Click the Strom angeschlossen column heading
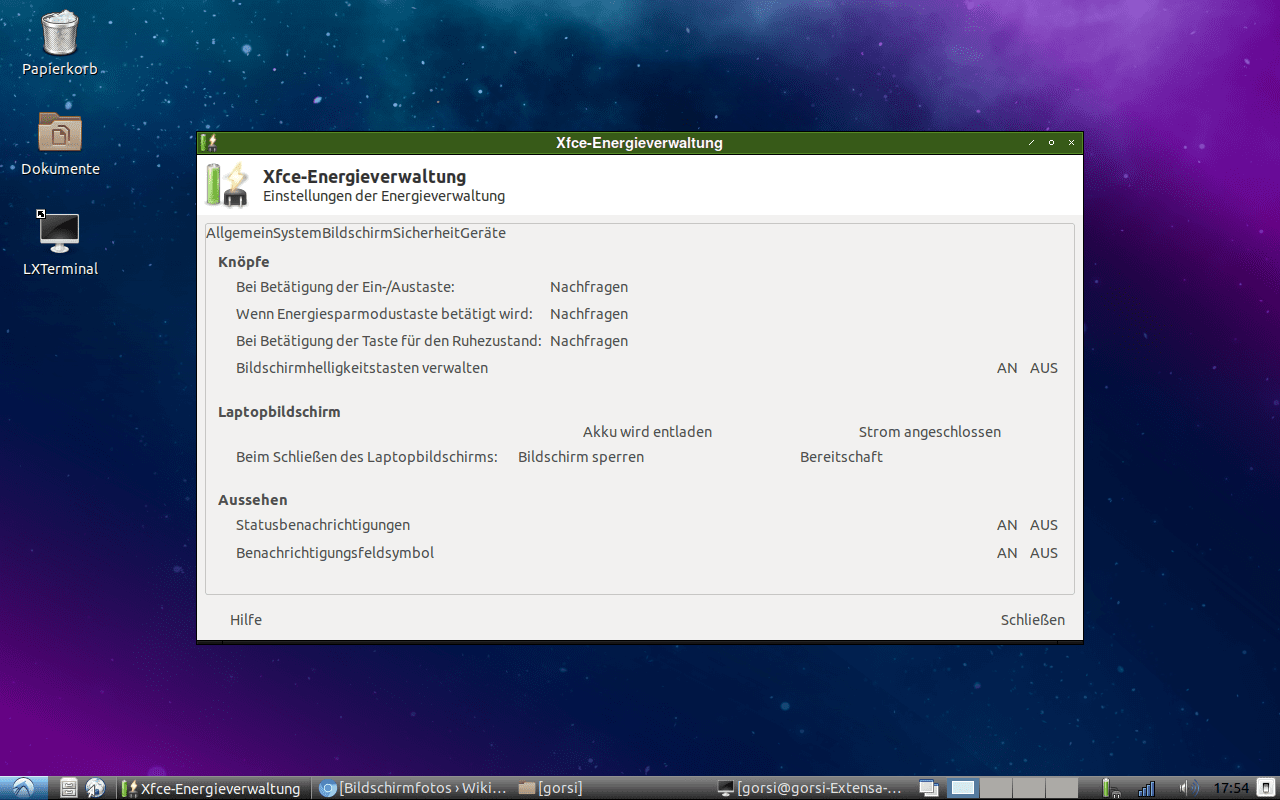Screen dimensions: 1280x800 (930, 432)
